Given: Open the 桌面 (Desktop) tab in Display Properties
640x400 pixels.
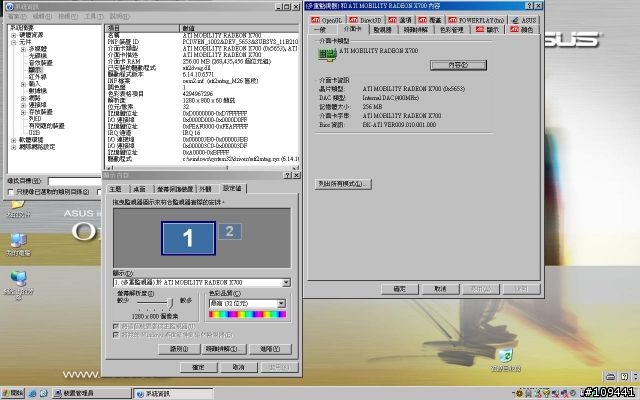Looking at the screenshot, I should [x=140, y=189].
